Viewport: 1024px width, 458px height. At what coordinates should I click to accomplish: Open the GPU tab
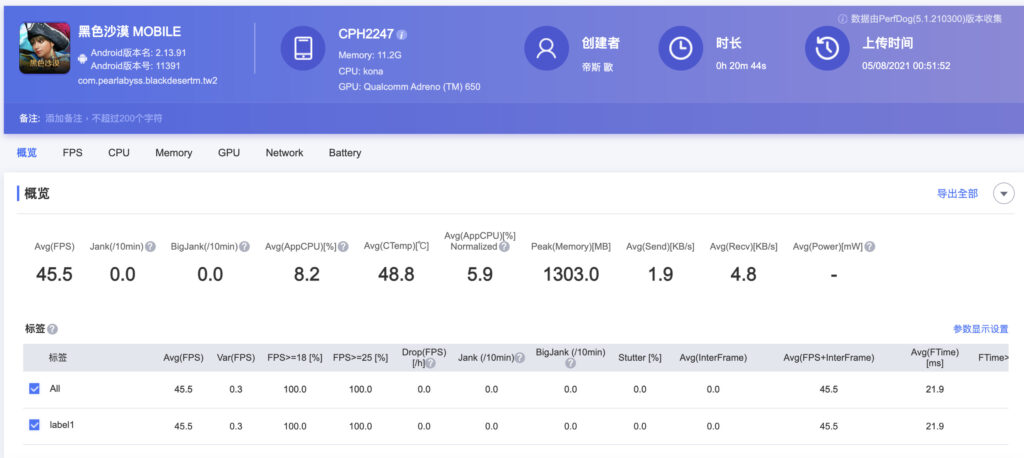(229, 153)
